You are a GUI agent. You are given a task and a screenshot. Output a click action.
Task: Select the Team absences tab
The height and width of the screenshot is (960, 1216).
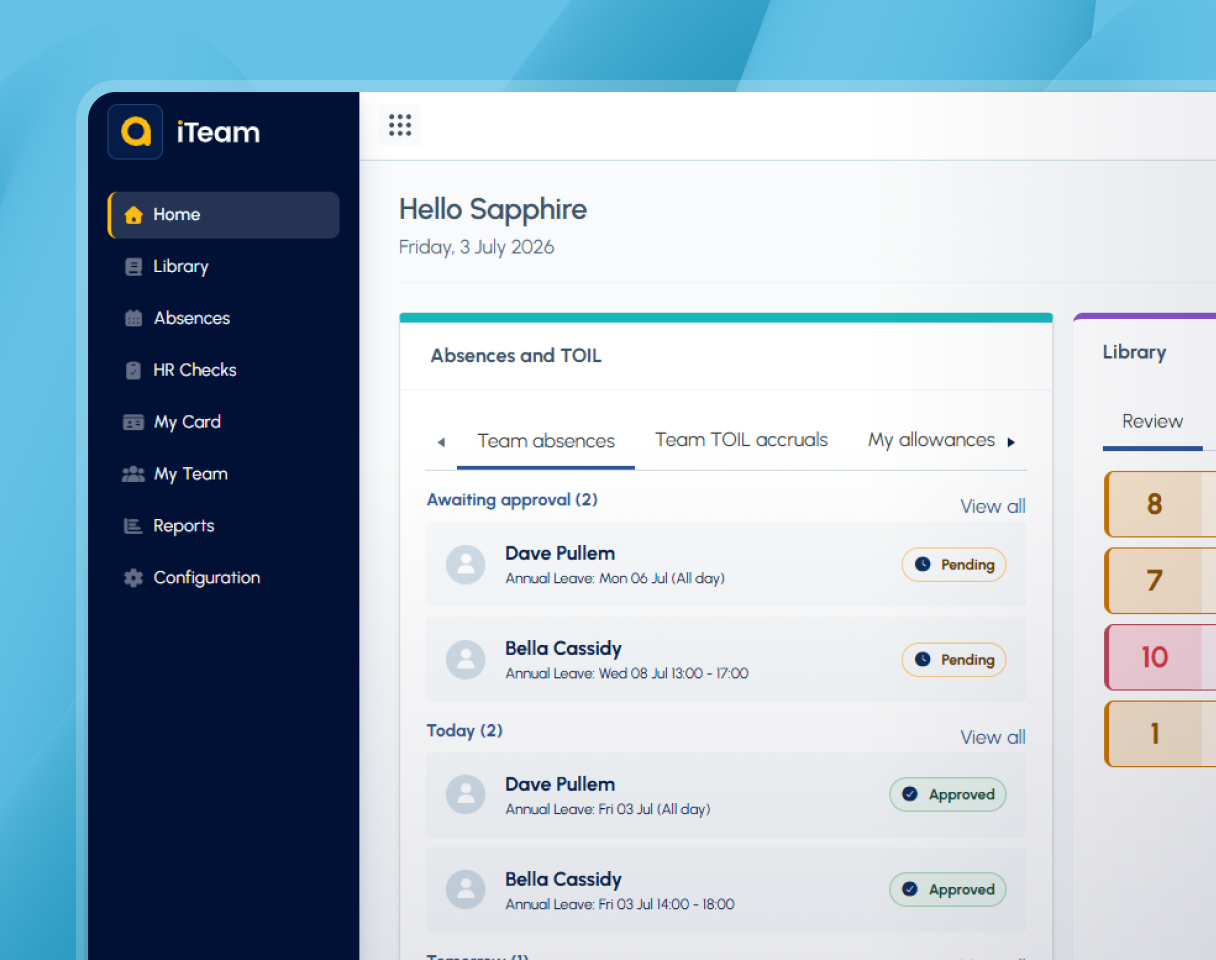point(546,441)
